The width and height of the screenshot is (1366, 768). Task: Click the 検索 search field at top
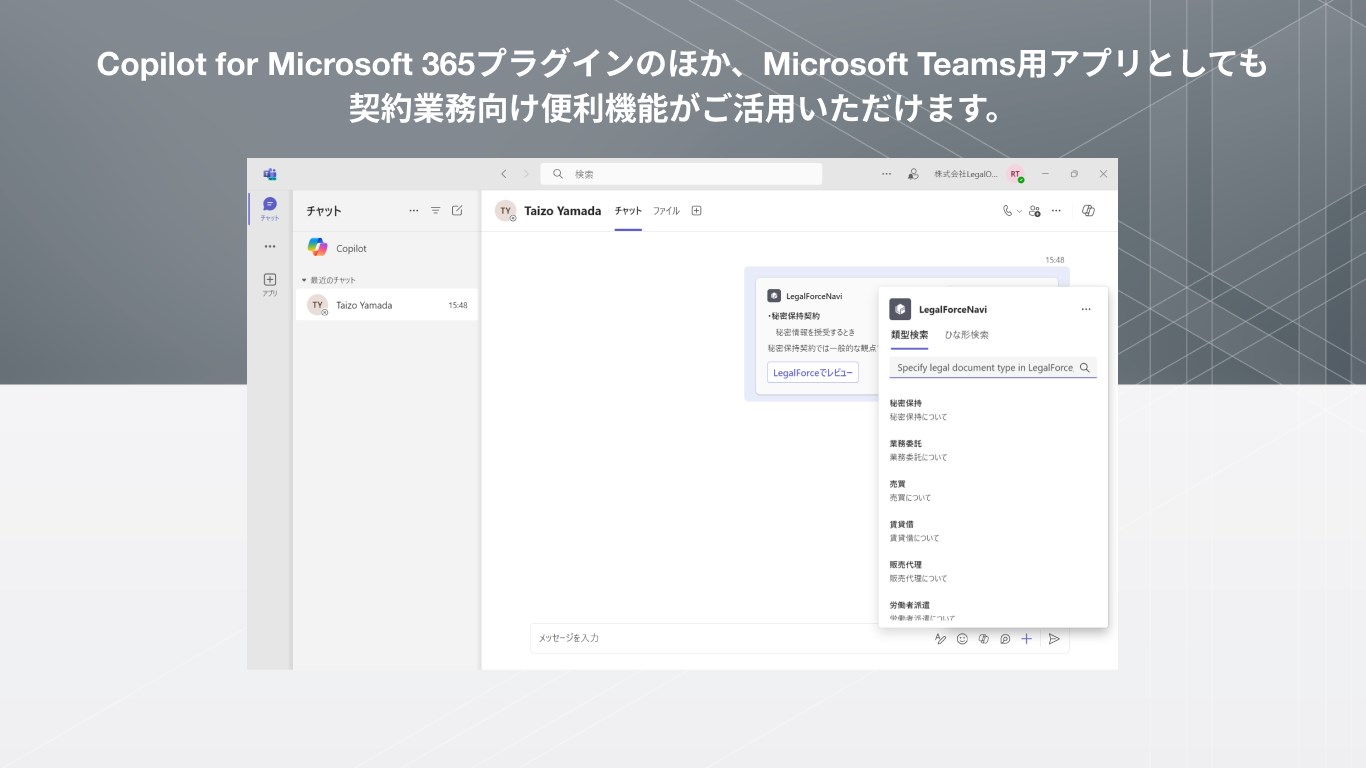pos(681,174)
